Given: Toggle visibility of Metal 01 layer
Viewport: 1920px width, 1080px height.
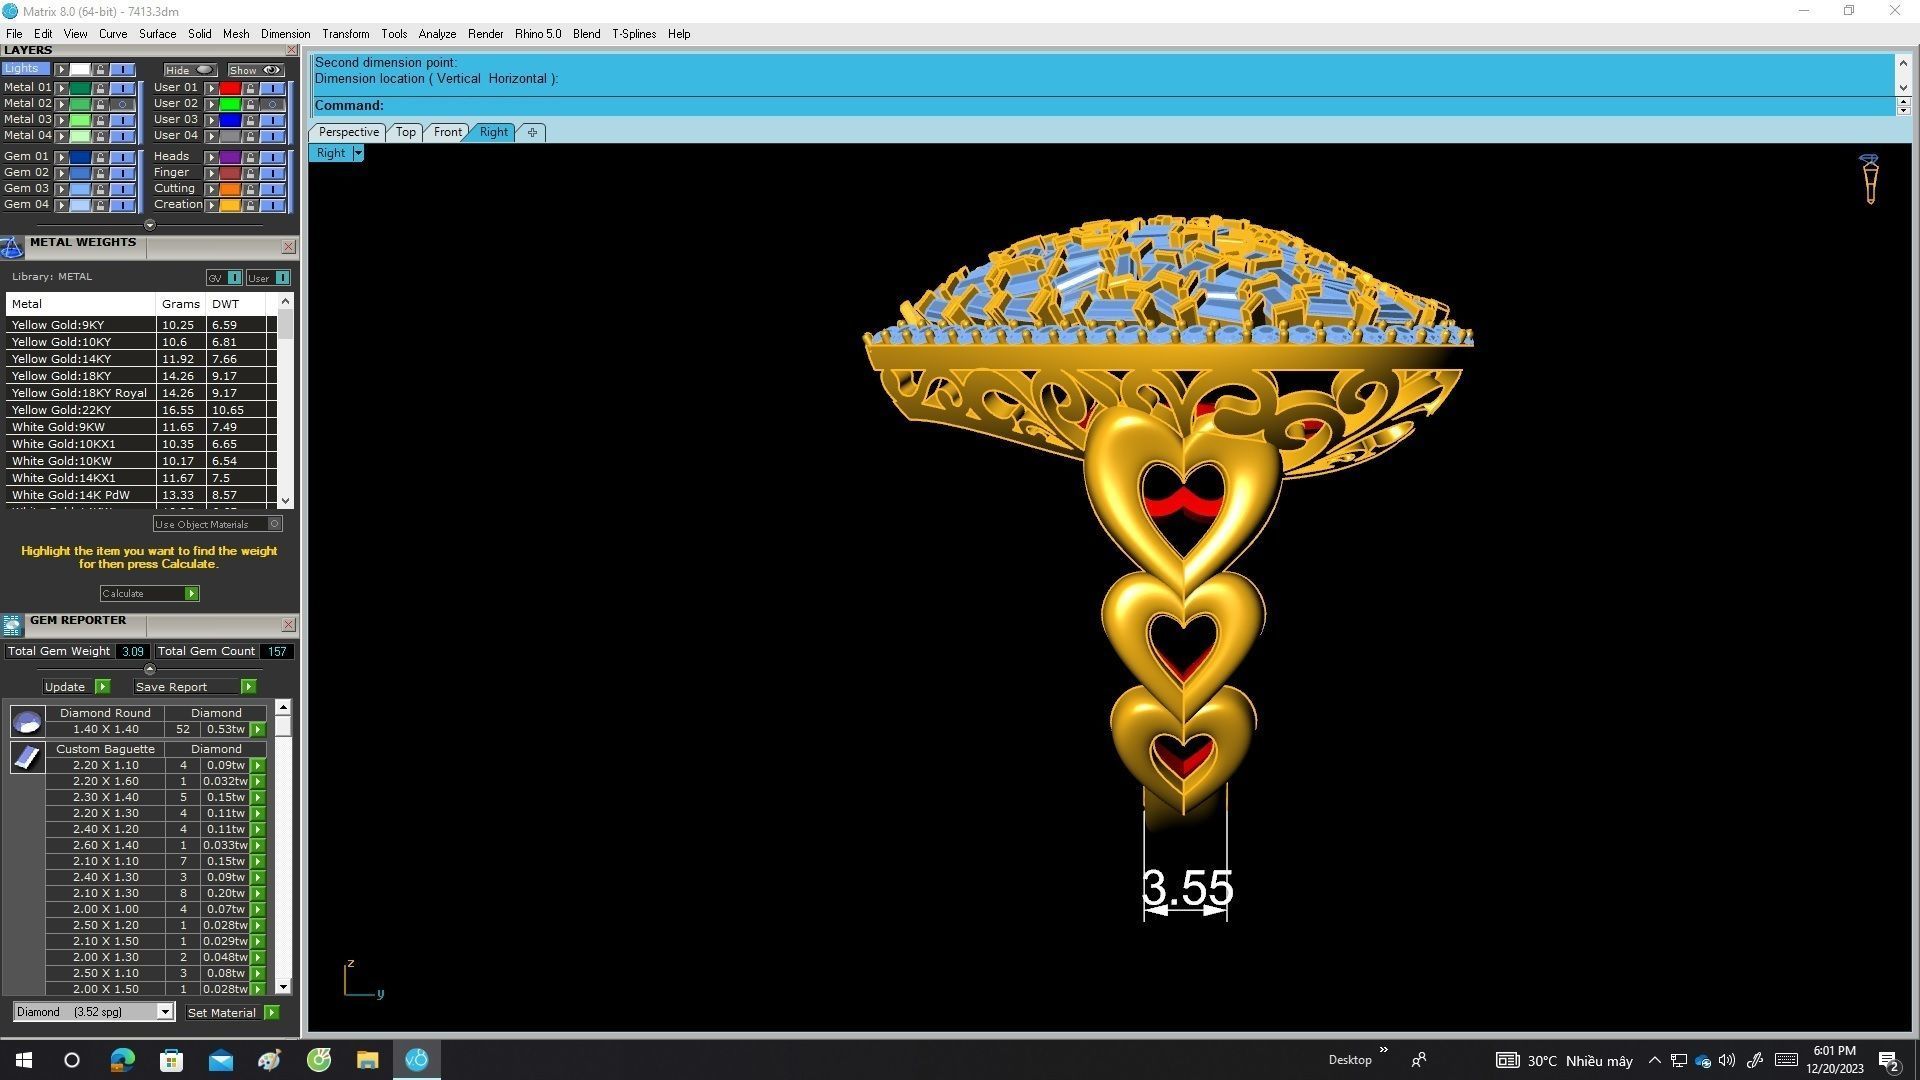Looking at the screenshot, I should pos(123,88).
